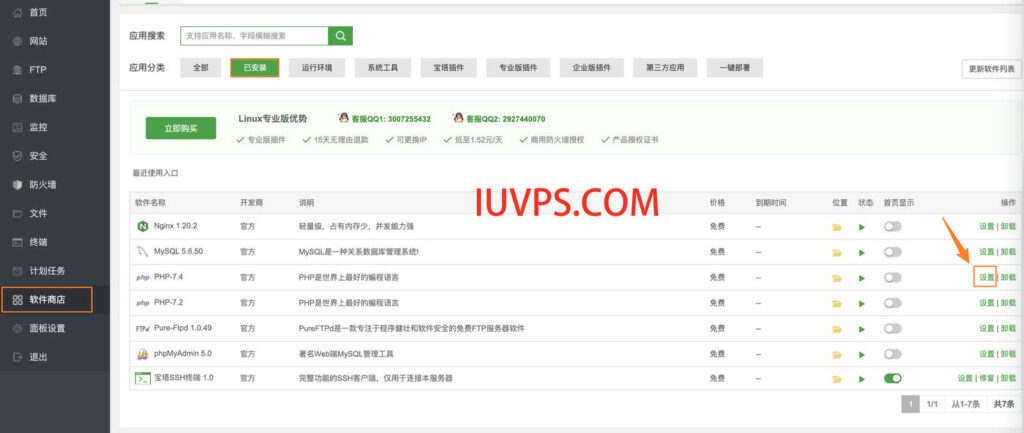
Task: Select the 专业版插件 category filter
Action: [518, 68]
